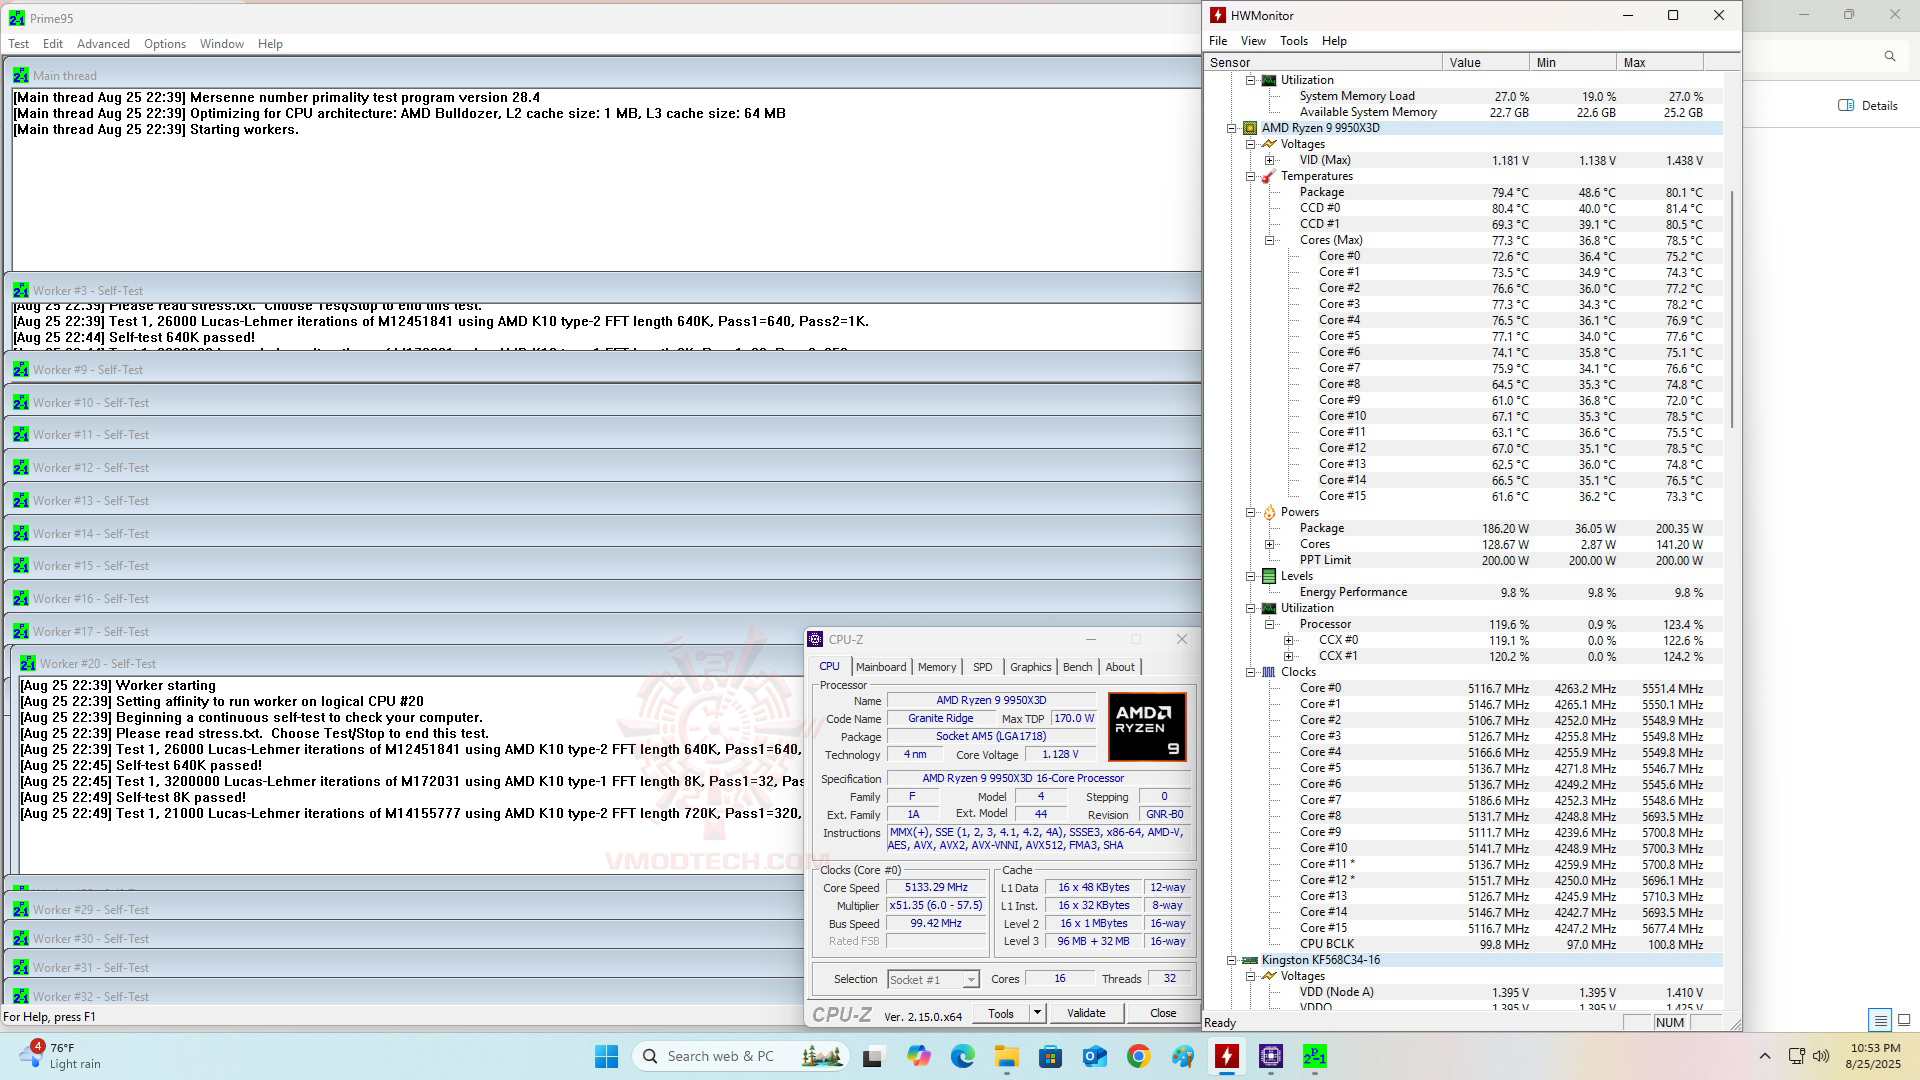Expand the VID (Max) voltage node
The image size is (1920, 1080).
[x=1269, y=160]
